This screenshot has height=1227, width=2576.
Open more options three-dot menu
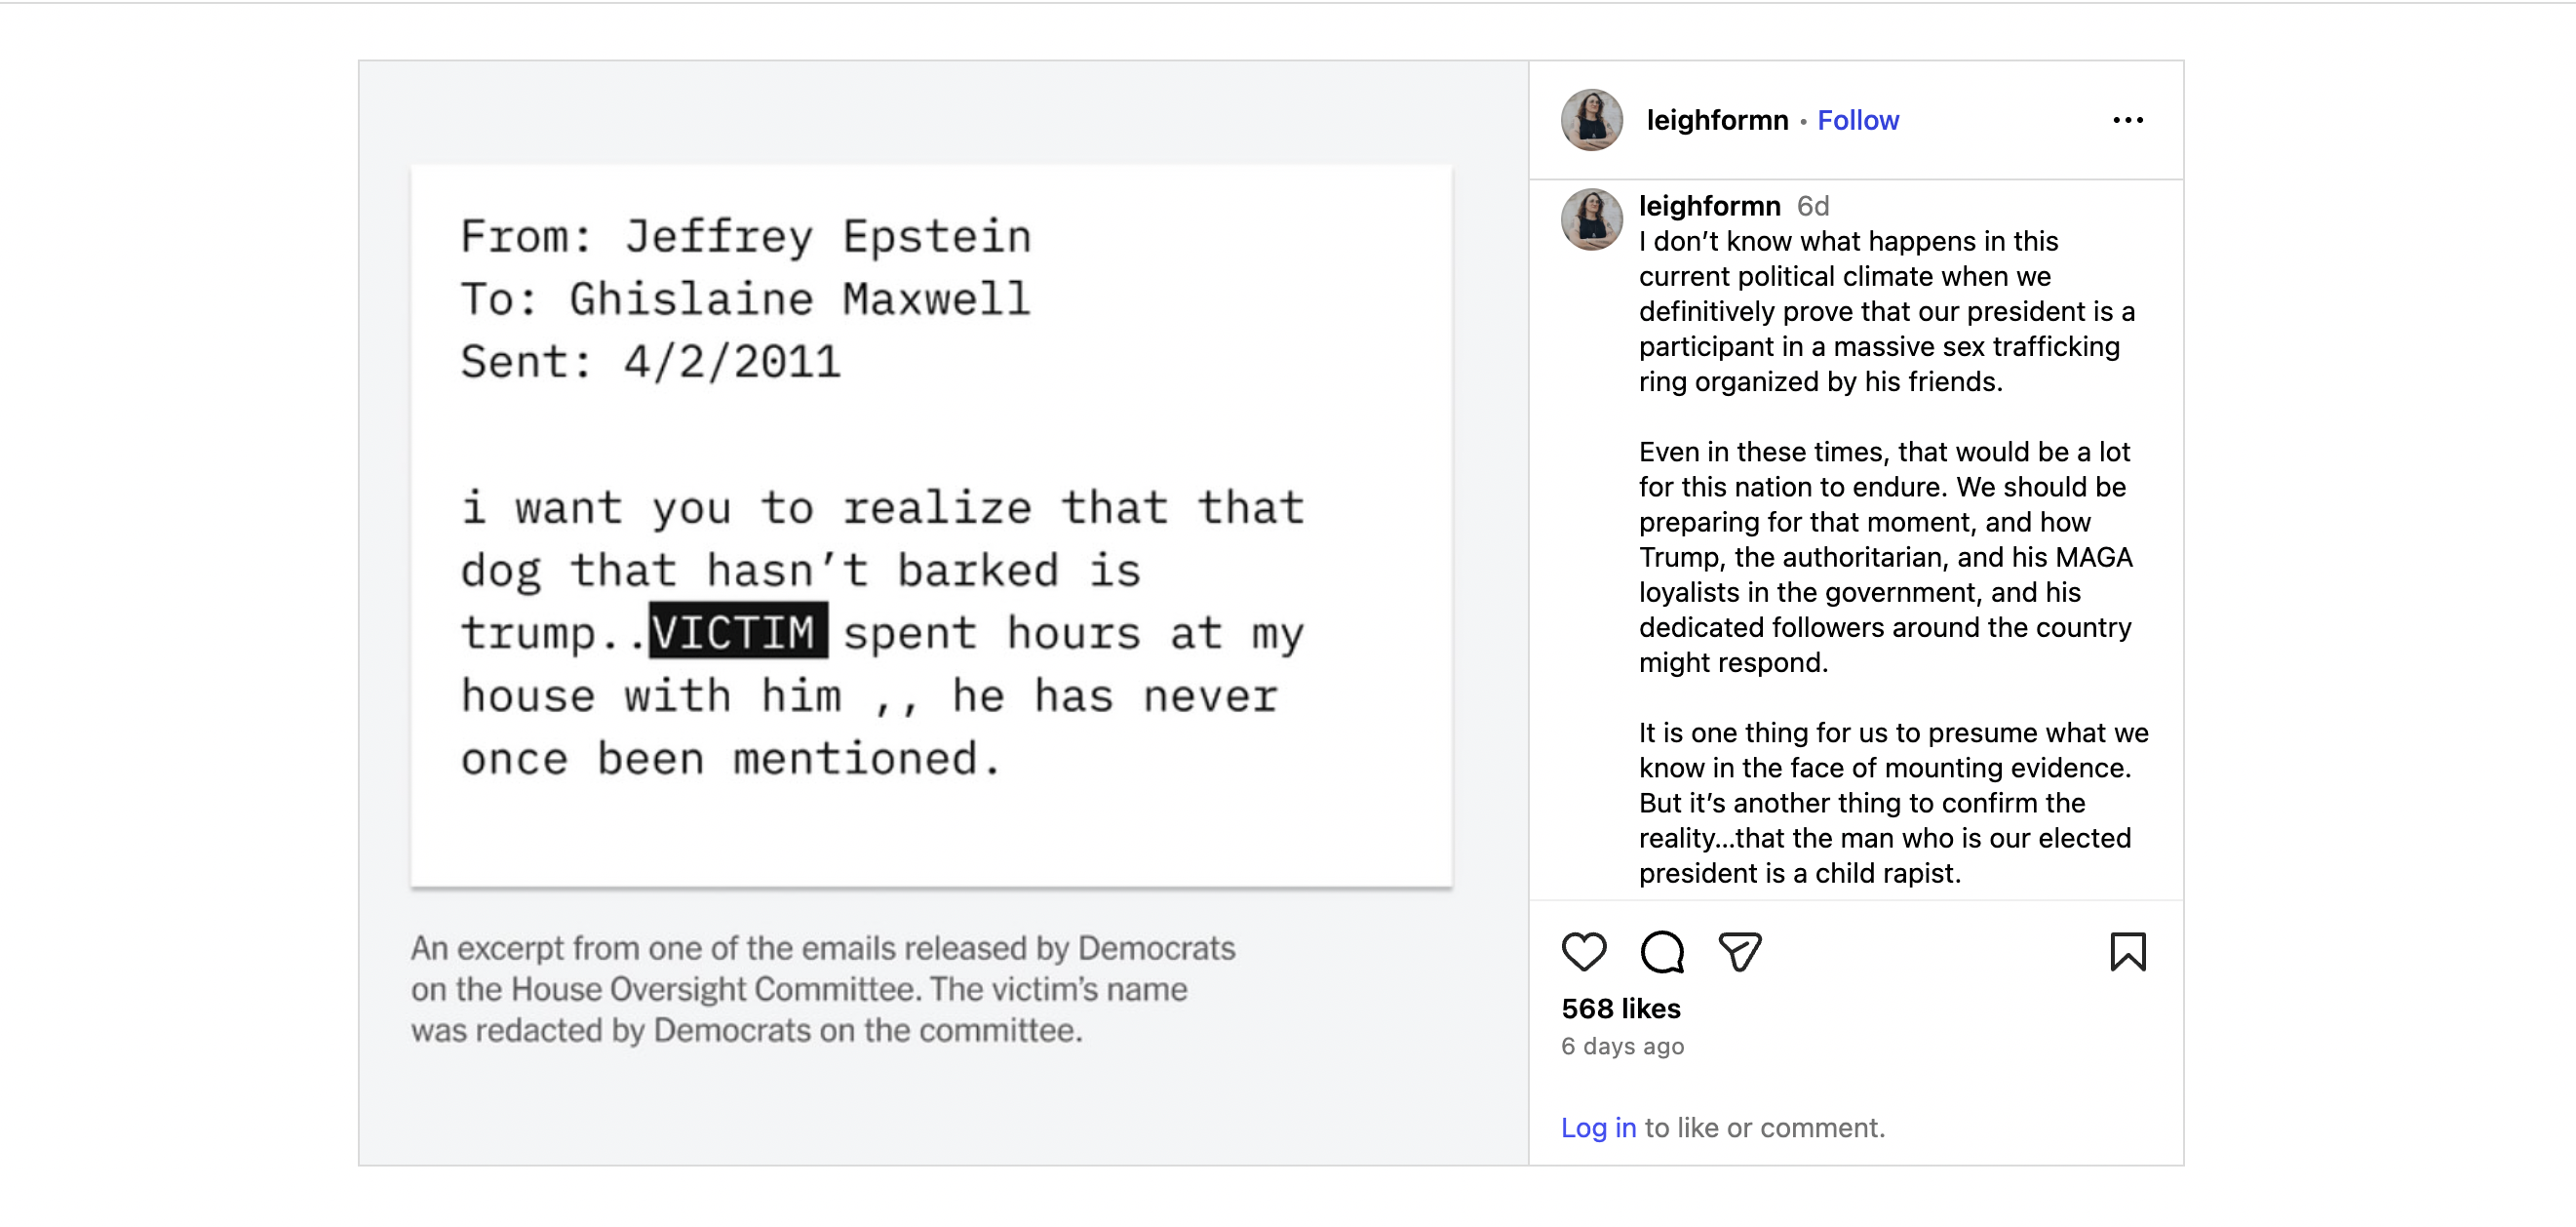[x=2127, y=120]
